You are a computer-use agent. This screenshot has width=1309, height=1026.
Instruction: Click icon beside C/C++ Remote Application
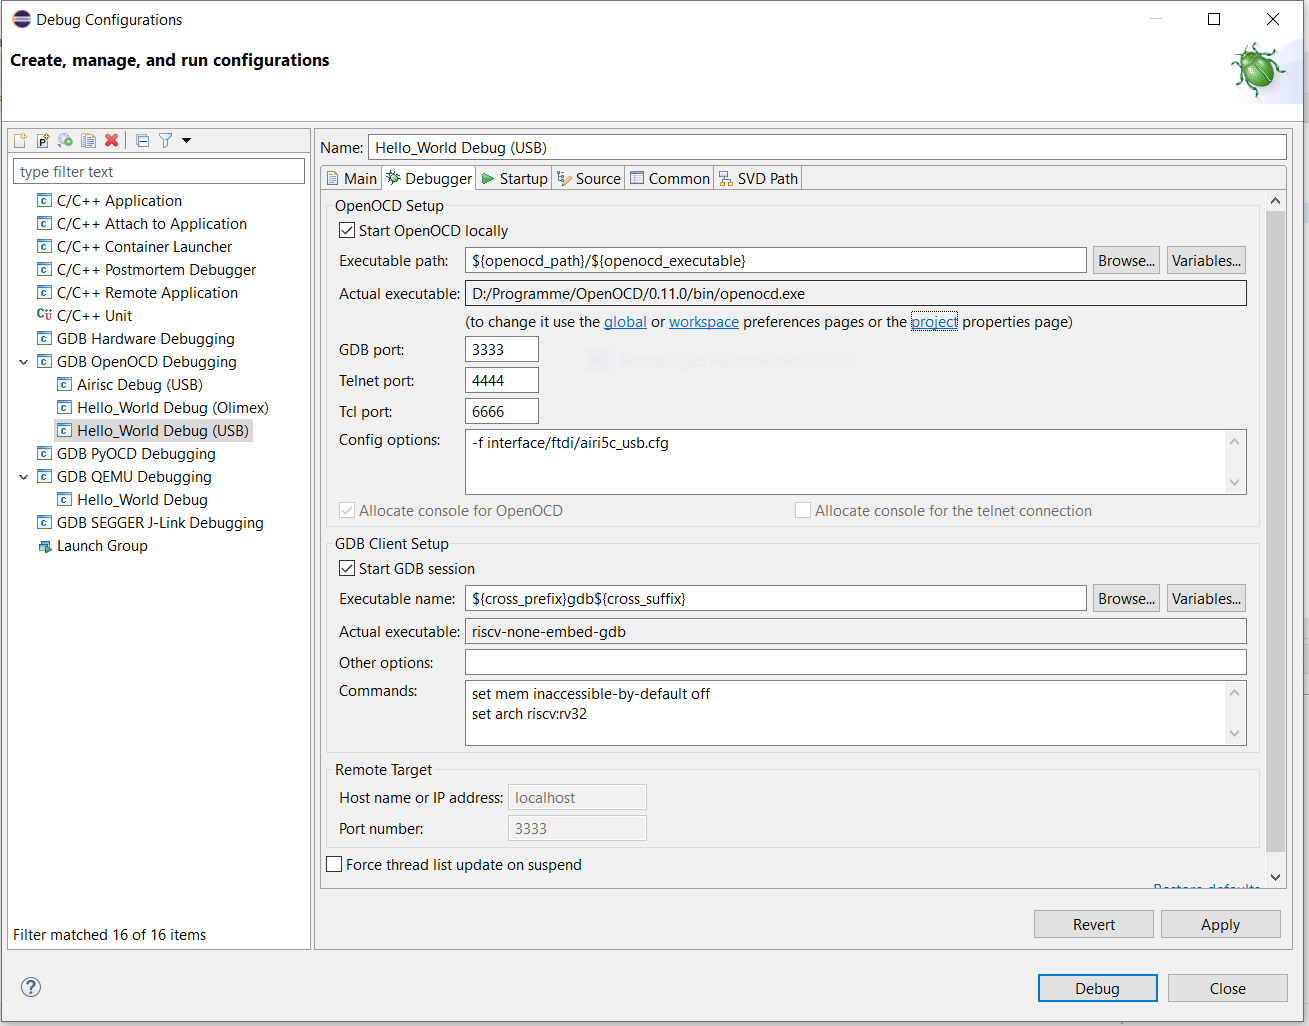tap(44, 293)
